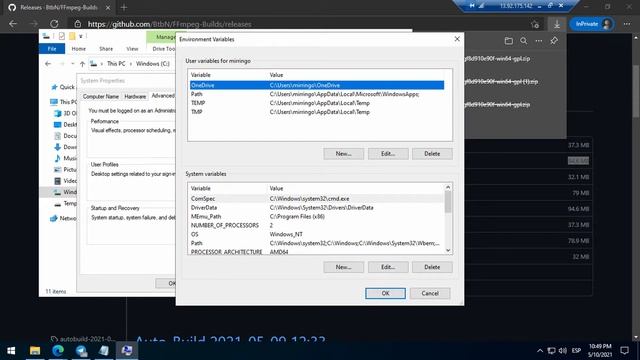Viewport: 640px width, 360px height.
Task: Click system variables scrollbar down arrow
Action: pyautogui.click(x=448, y=250)
